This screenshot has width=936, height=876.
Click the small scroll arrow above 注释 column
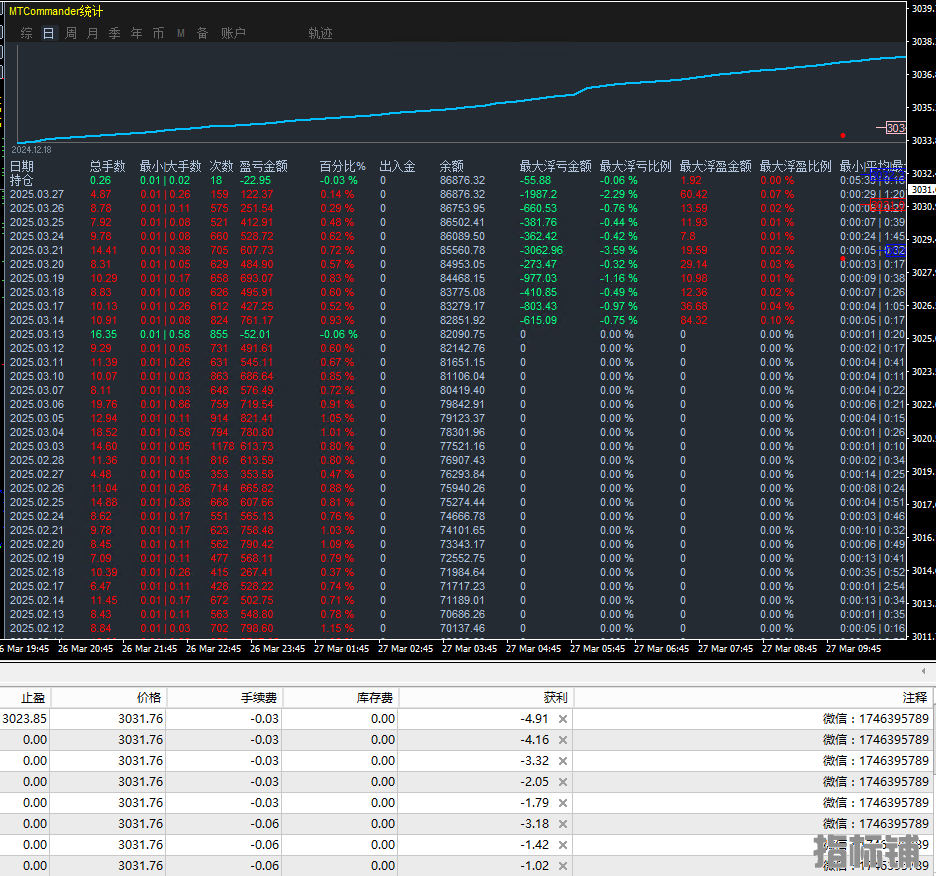tap(923, 671)
